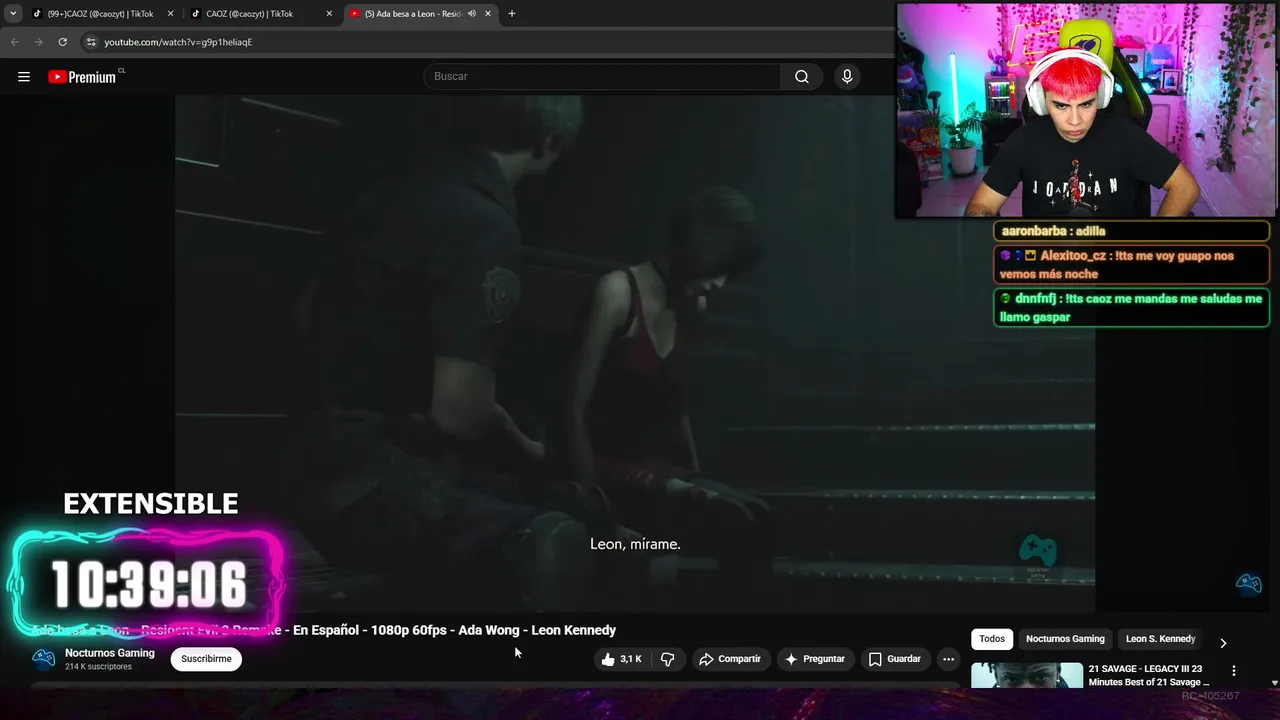Switch to the (99+)CAOZ TikTok tab
This screenshot has width=1280, height=720.
[100, 14]
